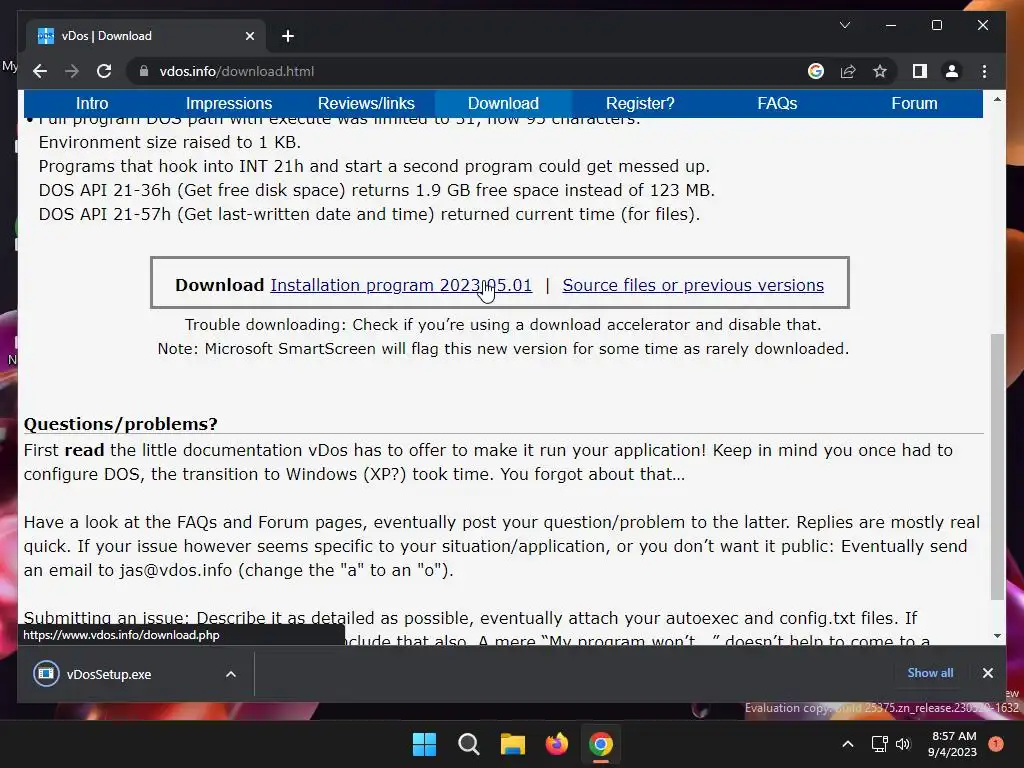1024x768 pixels.
Task: Open the Impressions page
Action: pyautogui.click(x=229, y=103)
